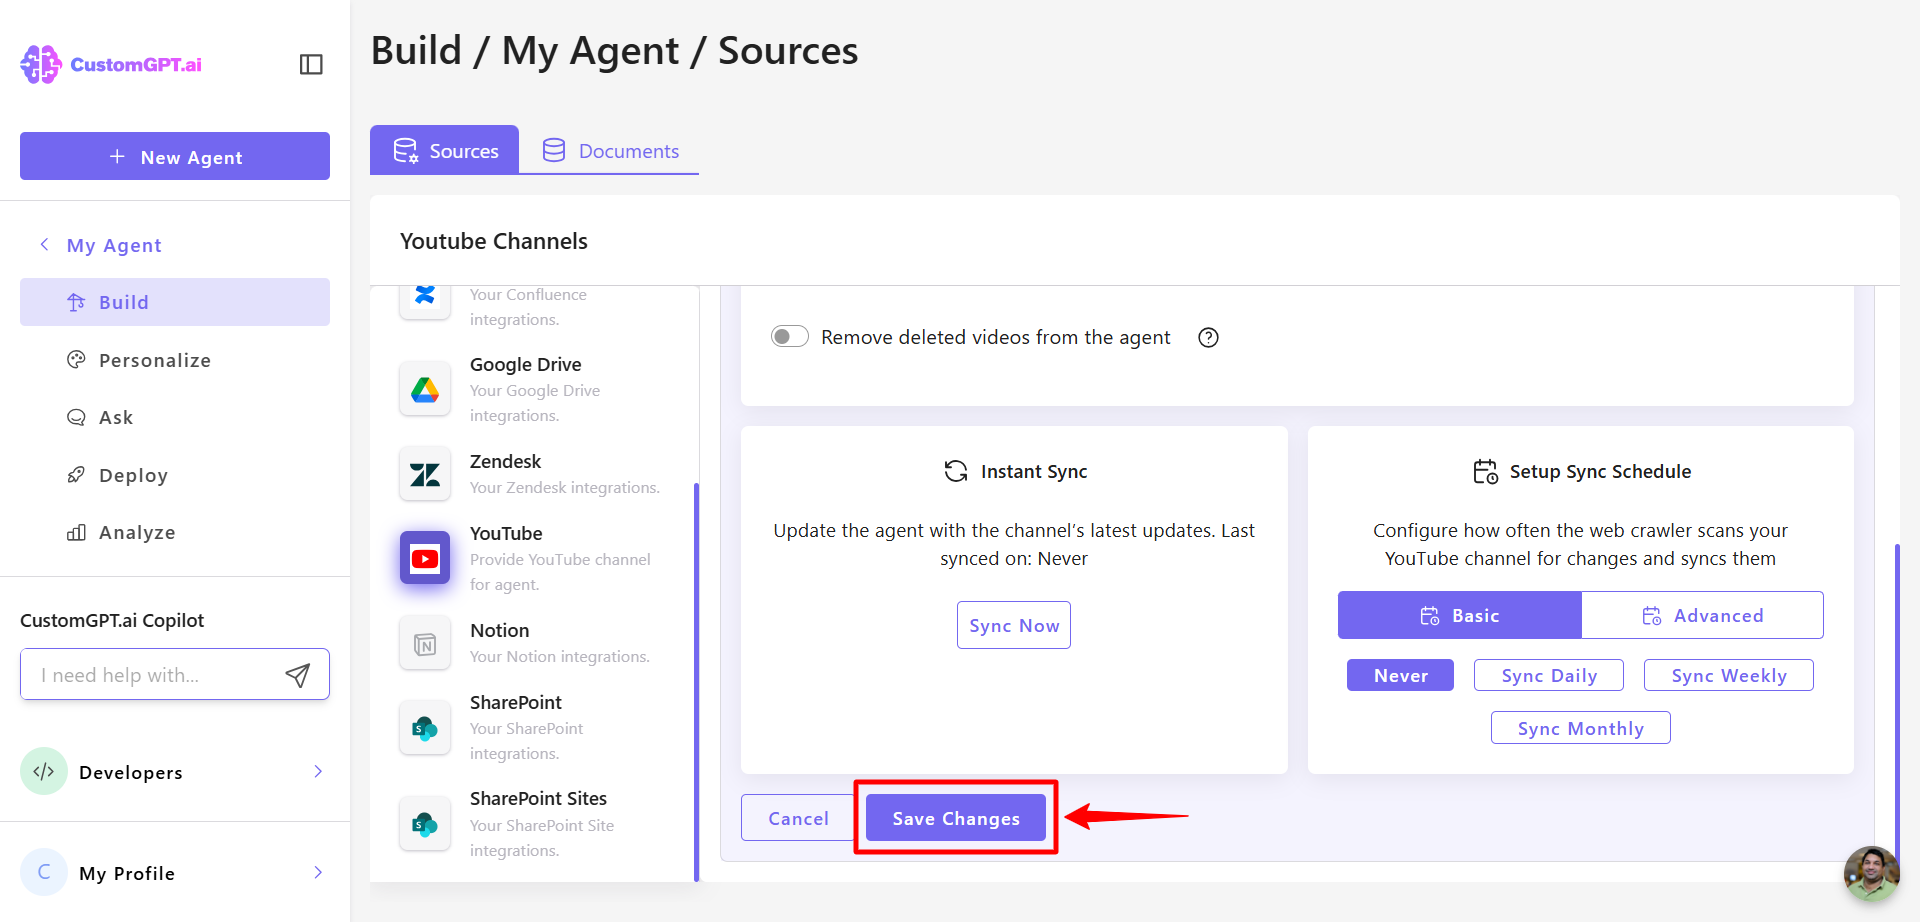Screen dimensions: 1920x922
Task: Select the Notion integration icon
Action: point(425,644)
